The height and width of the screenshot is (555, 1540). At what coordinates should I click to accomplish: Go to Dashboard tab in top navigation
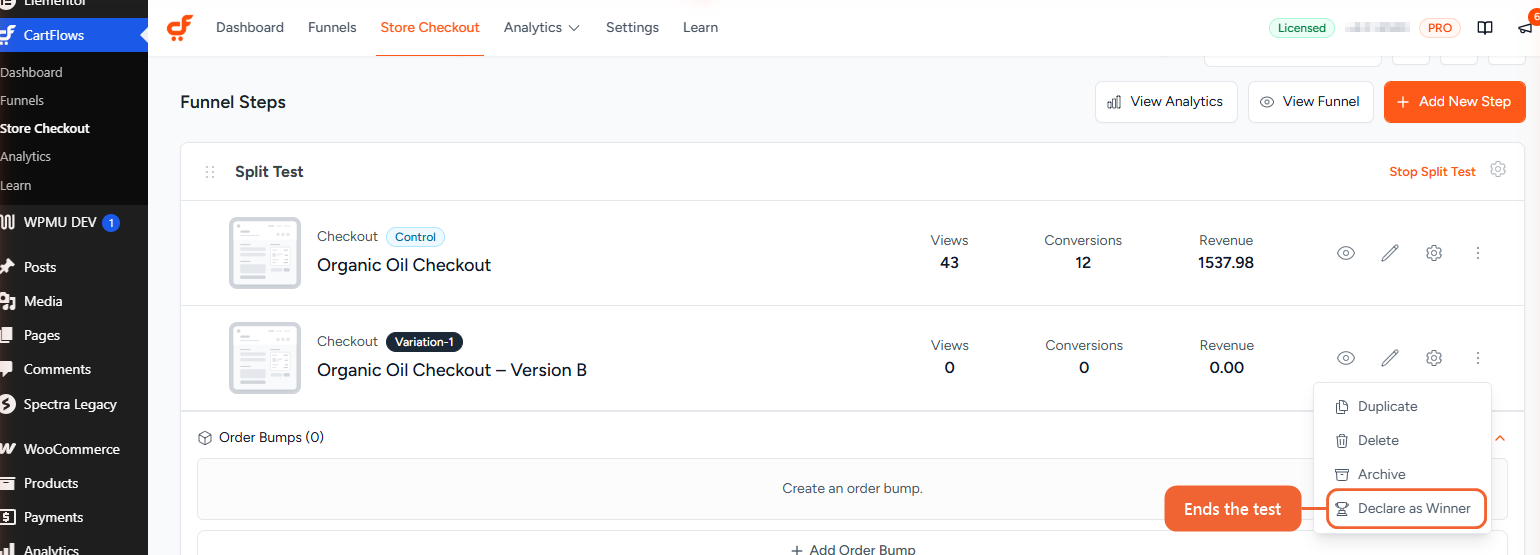click(250, 28)
